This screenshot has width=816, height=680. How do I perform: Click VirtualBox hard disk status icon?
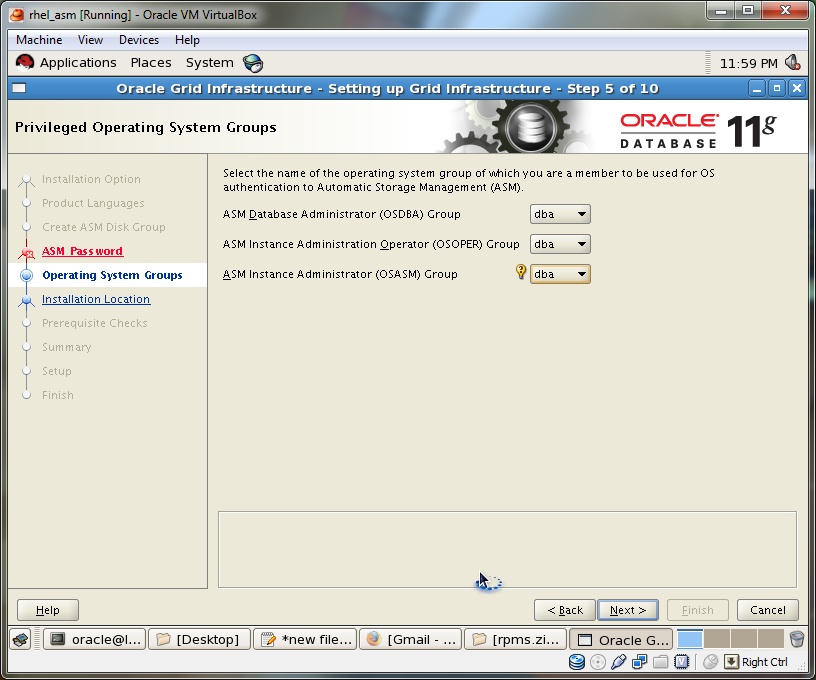coord(577,662)
